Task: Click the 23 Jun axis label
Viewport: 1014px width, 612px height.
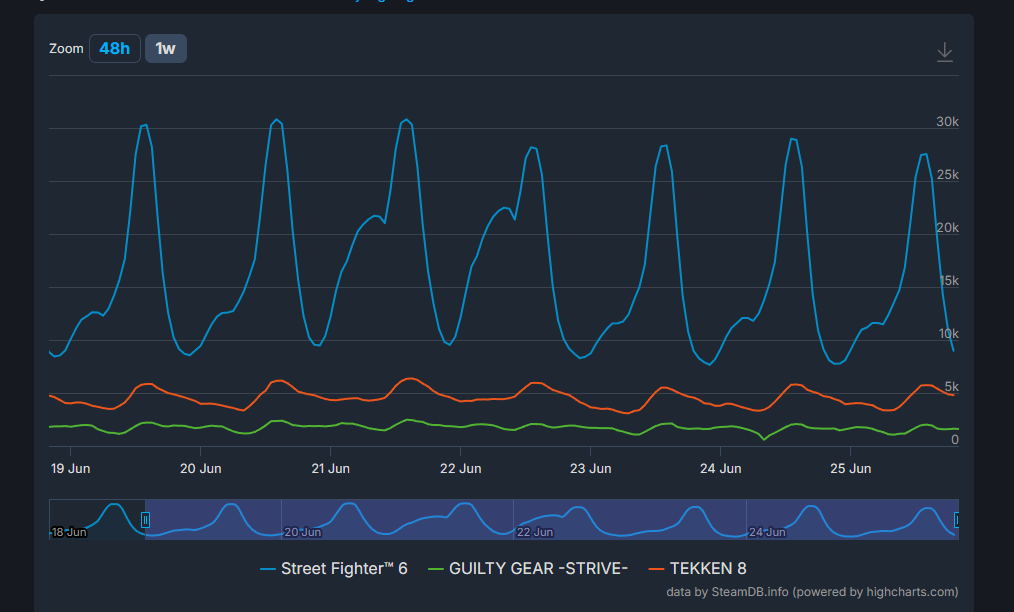Action: (590, 468)
